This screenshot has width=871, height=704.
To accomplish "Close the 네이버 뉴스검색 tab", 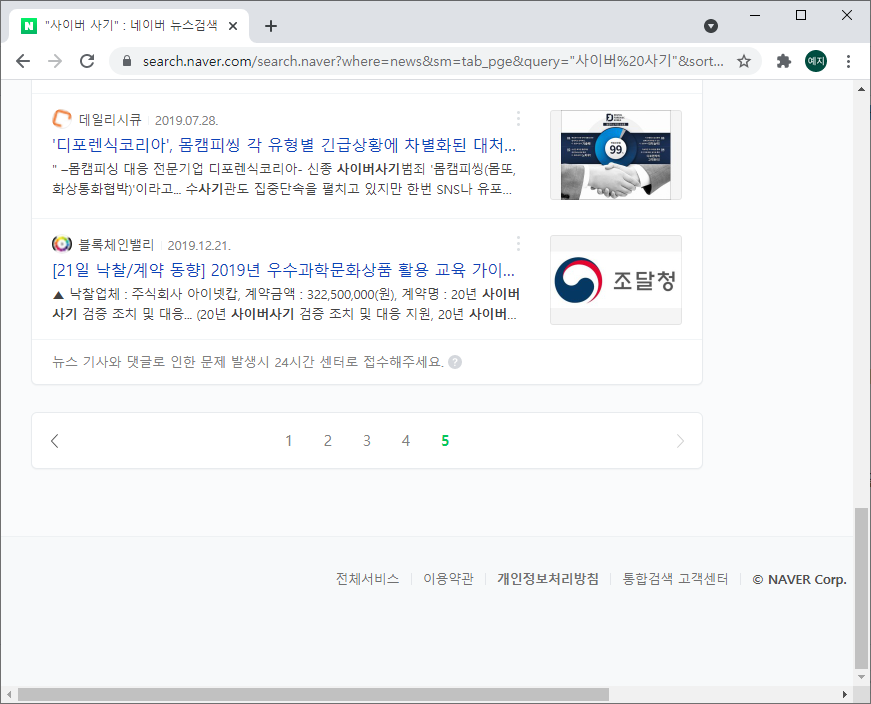I will point(233,26).
